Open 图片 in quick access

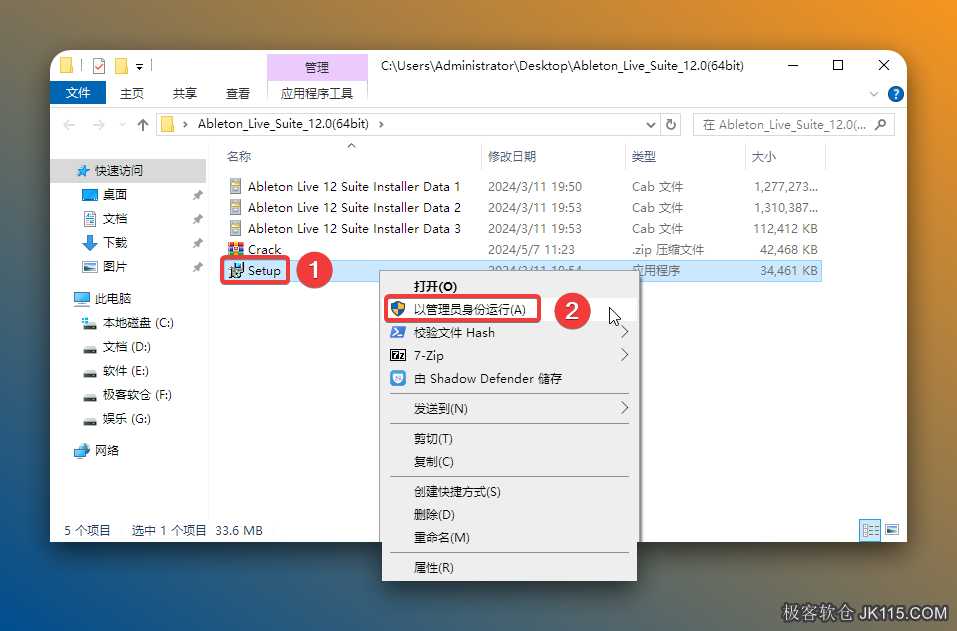(x=115, y=267)
